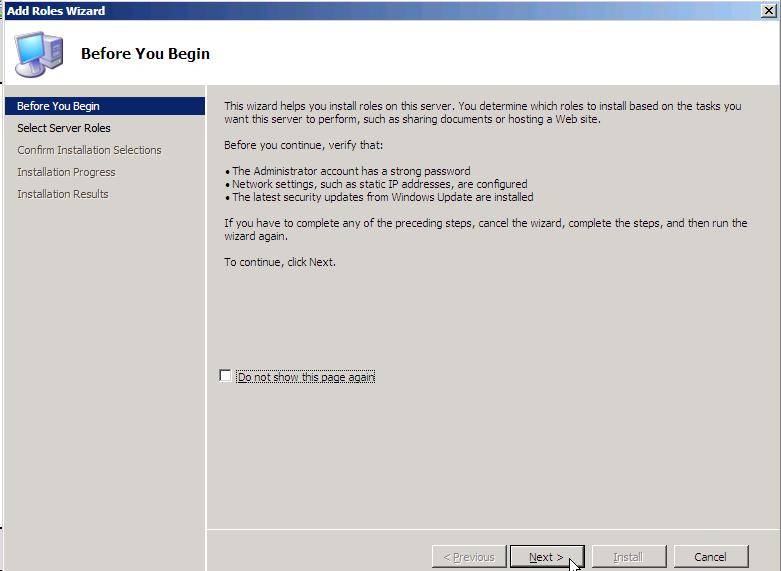Click the 'Before You Begin' page heading
Image resolution: width=781 pixels, height=571 pixels.
(x=145, y=53)
